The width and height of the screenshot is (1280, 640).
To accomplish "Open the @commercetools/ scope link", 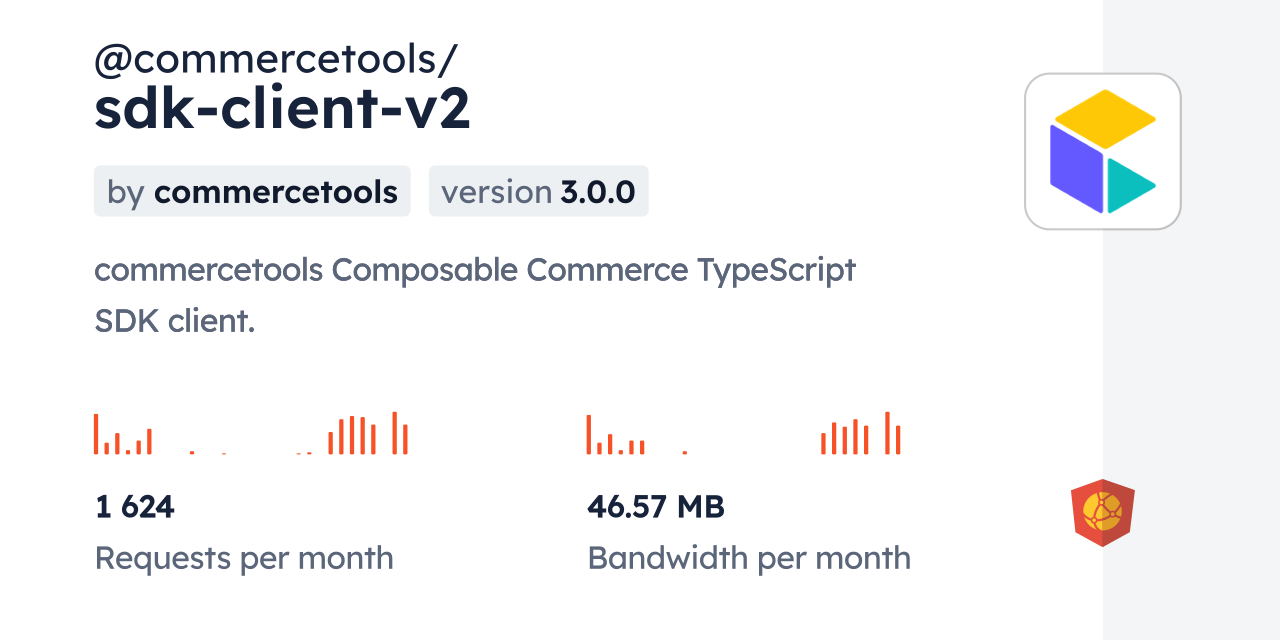I will tap(276, 60).
